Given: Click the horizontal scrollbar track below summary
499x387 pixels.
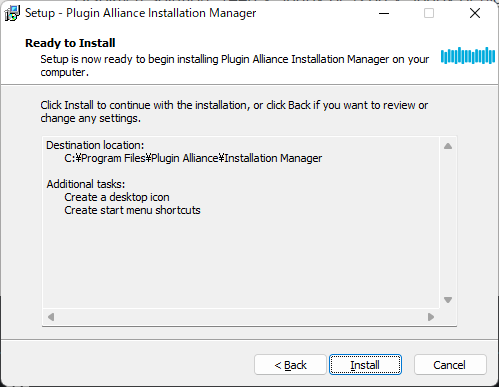Looking at the screenshot, I should click(241, 317).
